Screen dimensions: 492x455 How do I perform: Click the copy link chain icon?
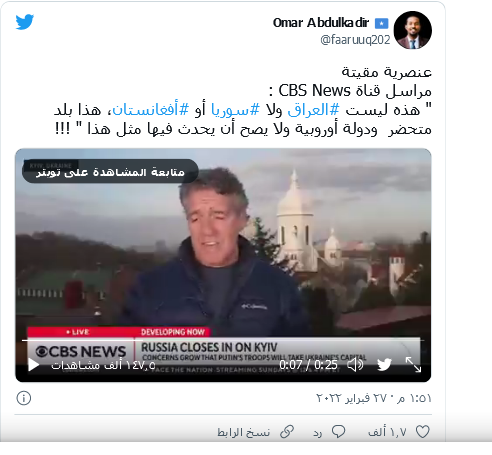tap(287, 432)
